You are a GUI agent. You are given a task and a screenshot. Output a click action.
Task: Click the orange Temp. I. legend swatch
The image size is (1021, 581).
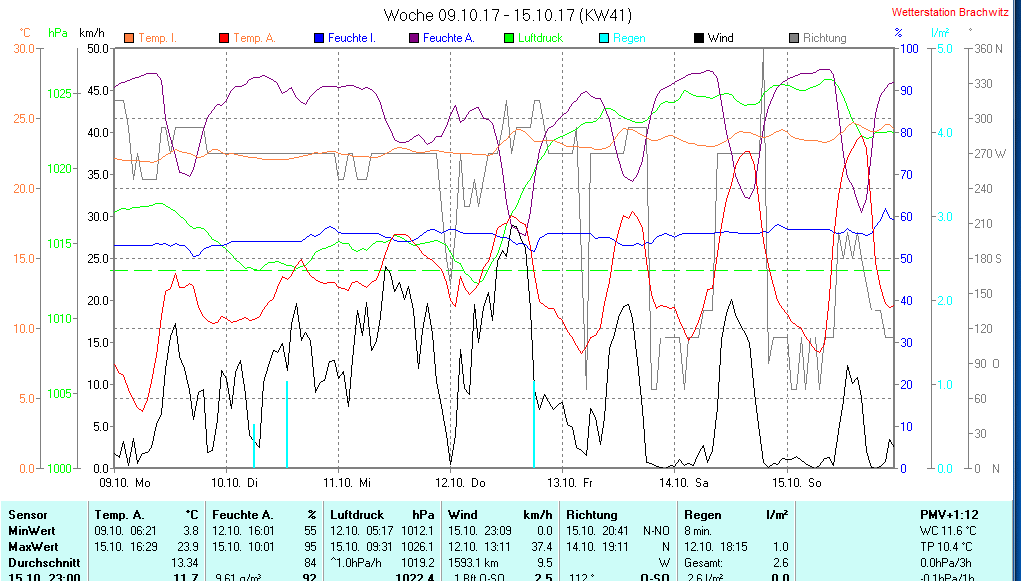(x=128, y=38)
